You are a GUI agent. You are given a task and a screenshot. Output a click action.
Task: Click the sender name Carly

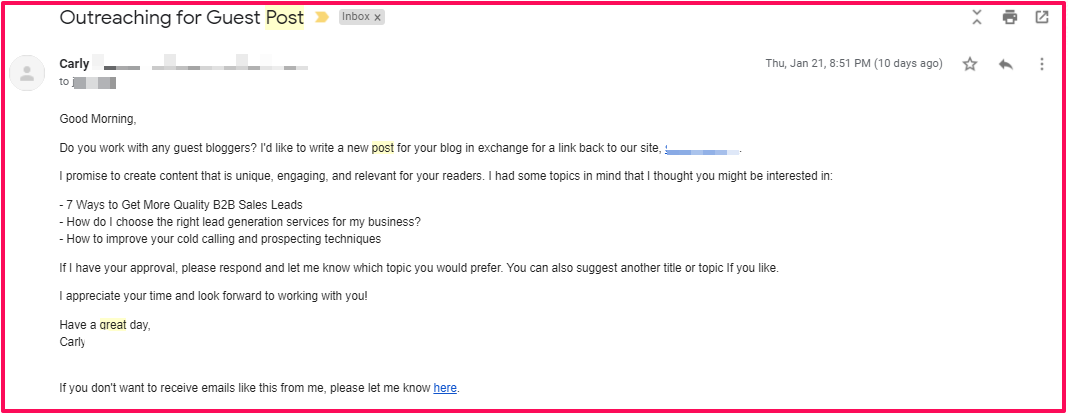click(75, 64)
